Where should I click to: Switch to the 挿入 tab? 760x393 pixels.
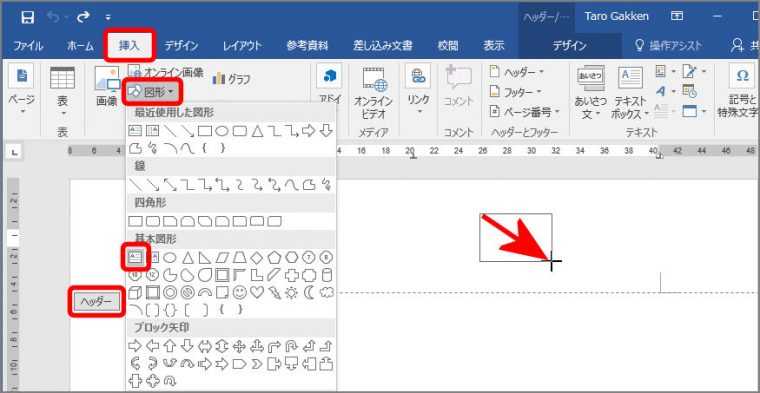pyautogui.click(x=129, y=46)
